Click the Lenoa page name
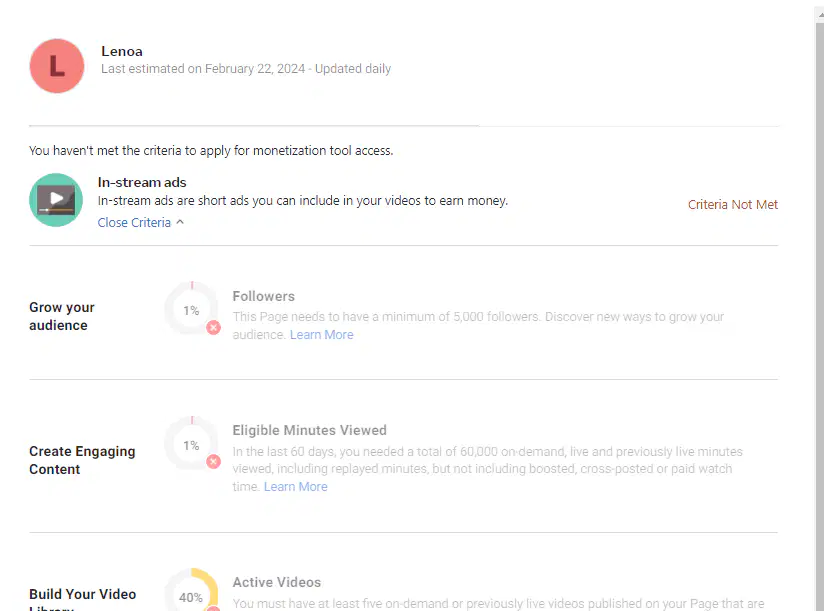This screenshot has width=824, height=611. pyautogui.click(x=122, y=51)
